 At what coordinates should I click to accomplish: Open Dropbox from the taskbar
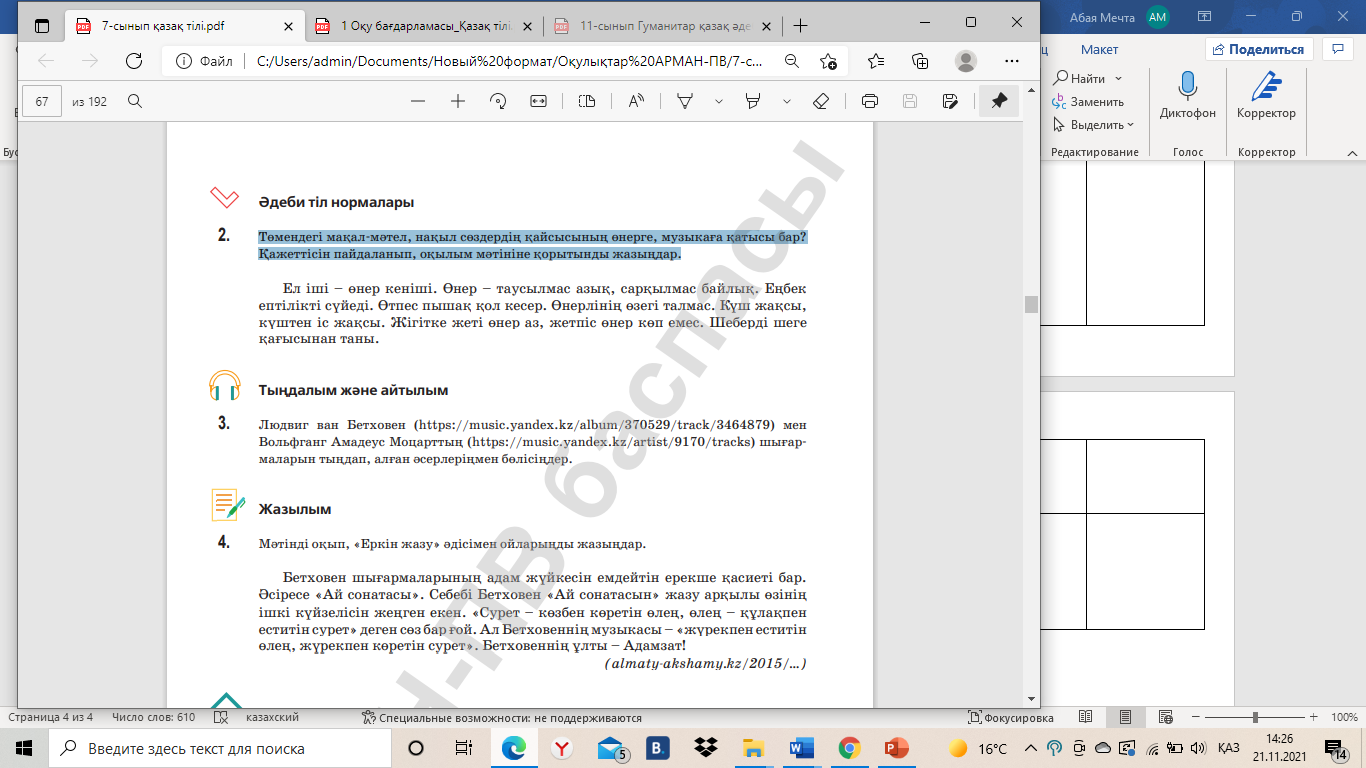(x=706, y=748)
